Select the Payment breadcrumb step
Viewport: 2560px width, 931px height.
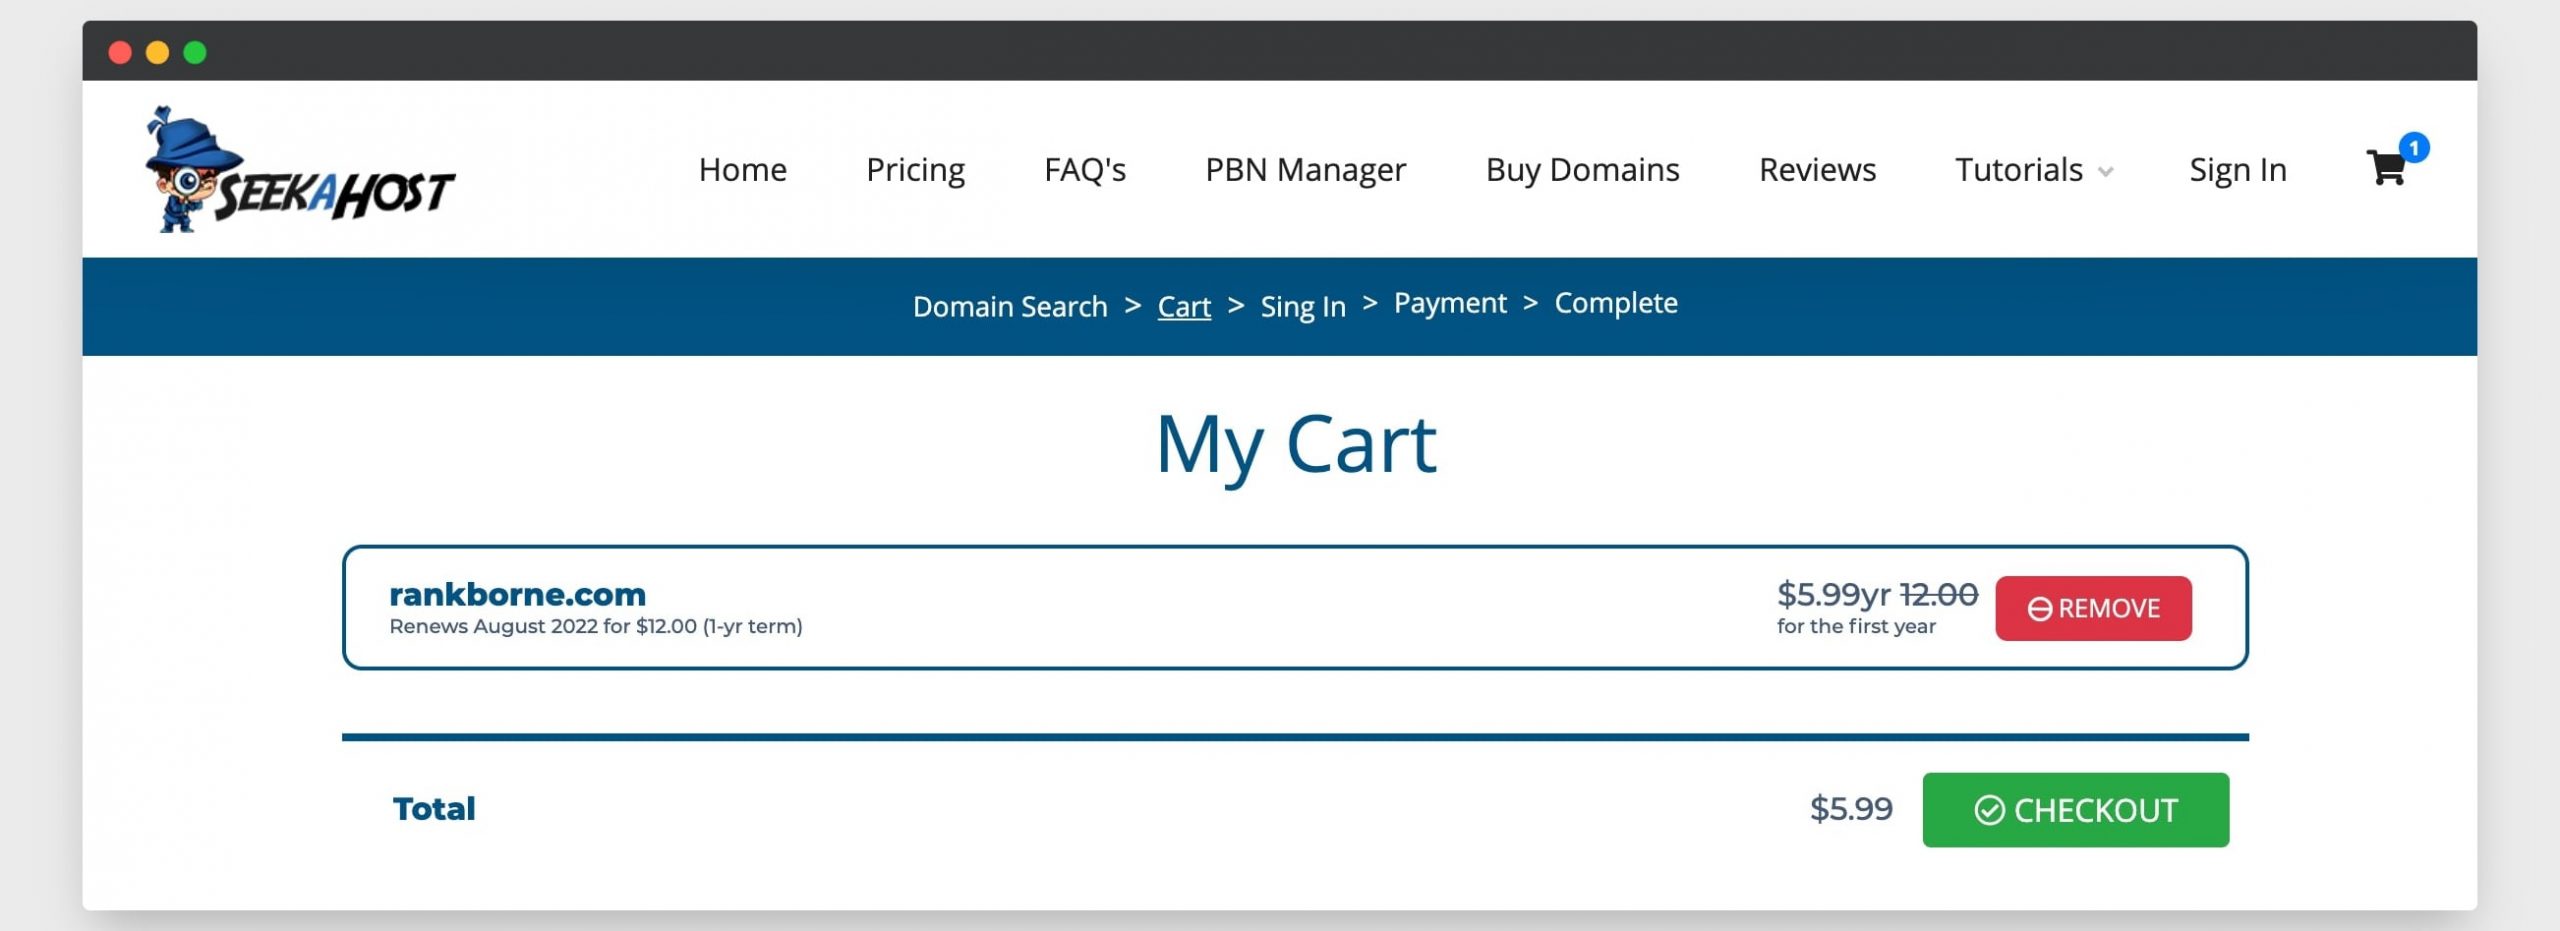[x=1450, y=303]
